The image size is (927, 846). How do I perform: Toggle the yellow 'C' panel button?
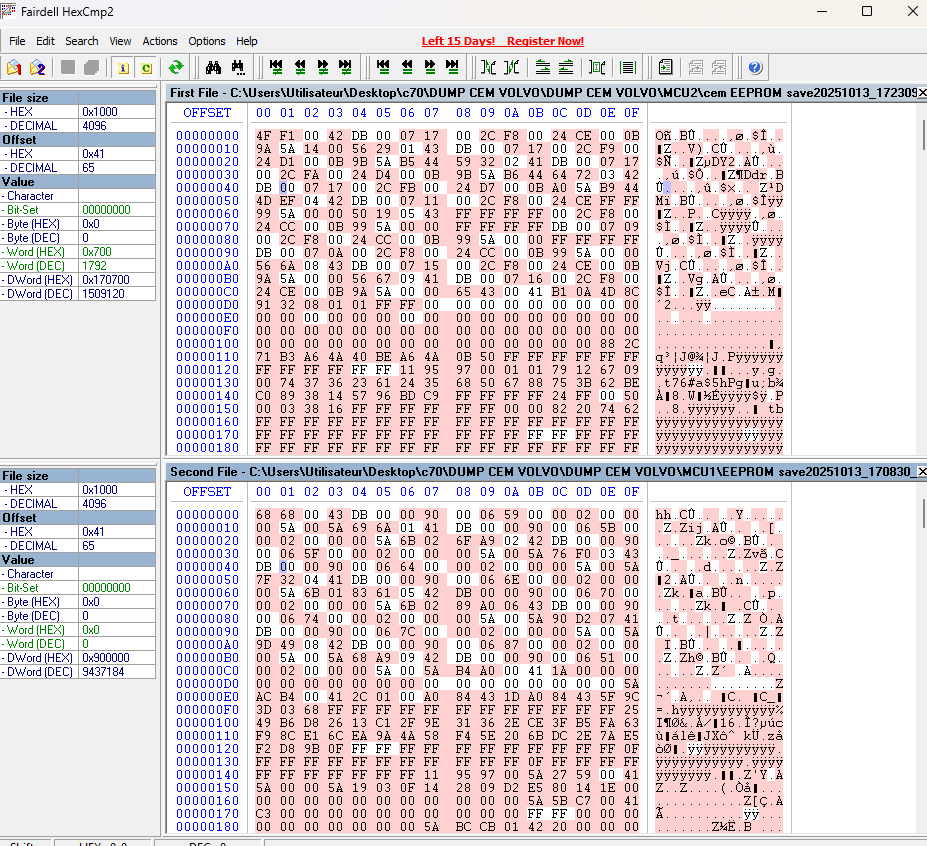146,68
